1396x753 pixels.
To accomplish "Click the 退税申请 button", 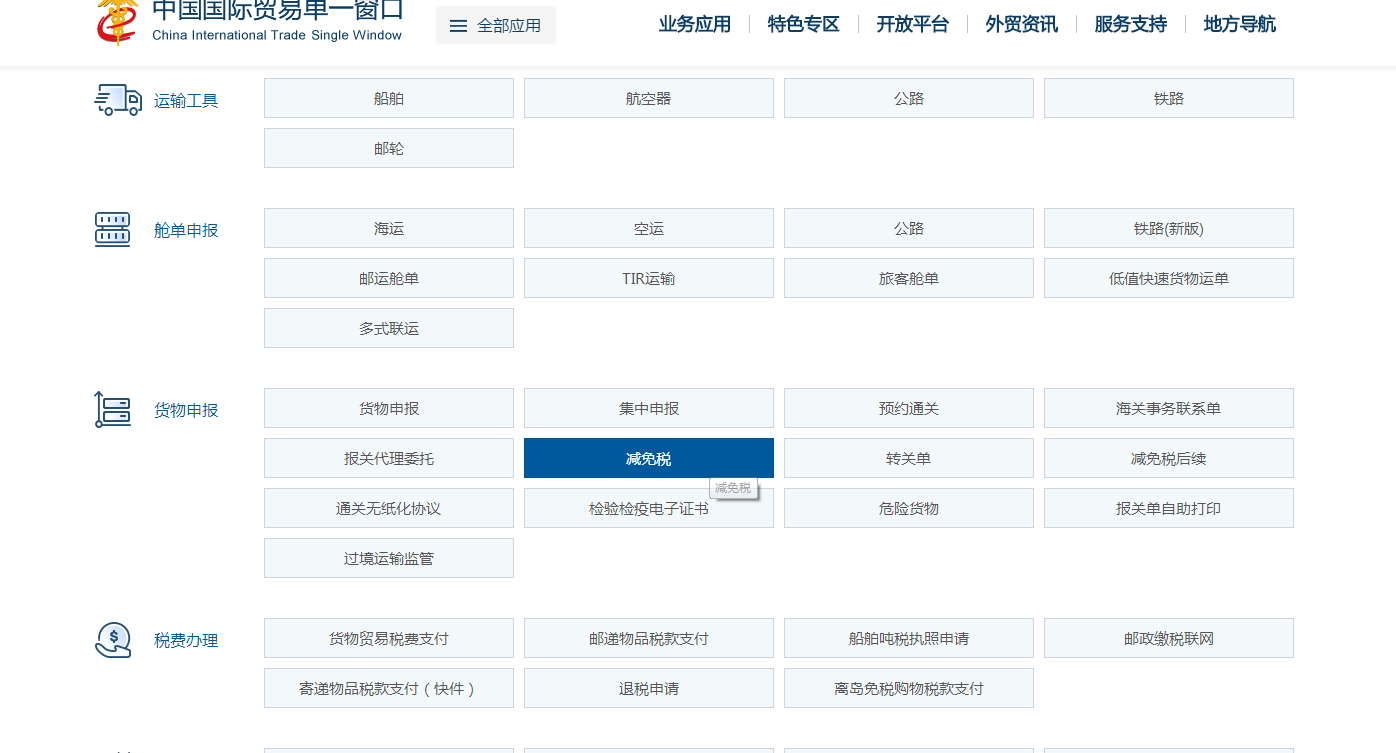I will click(649, 688).
